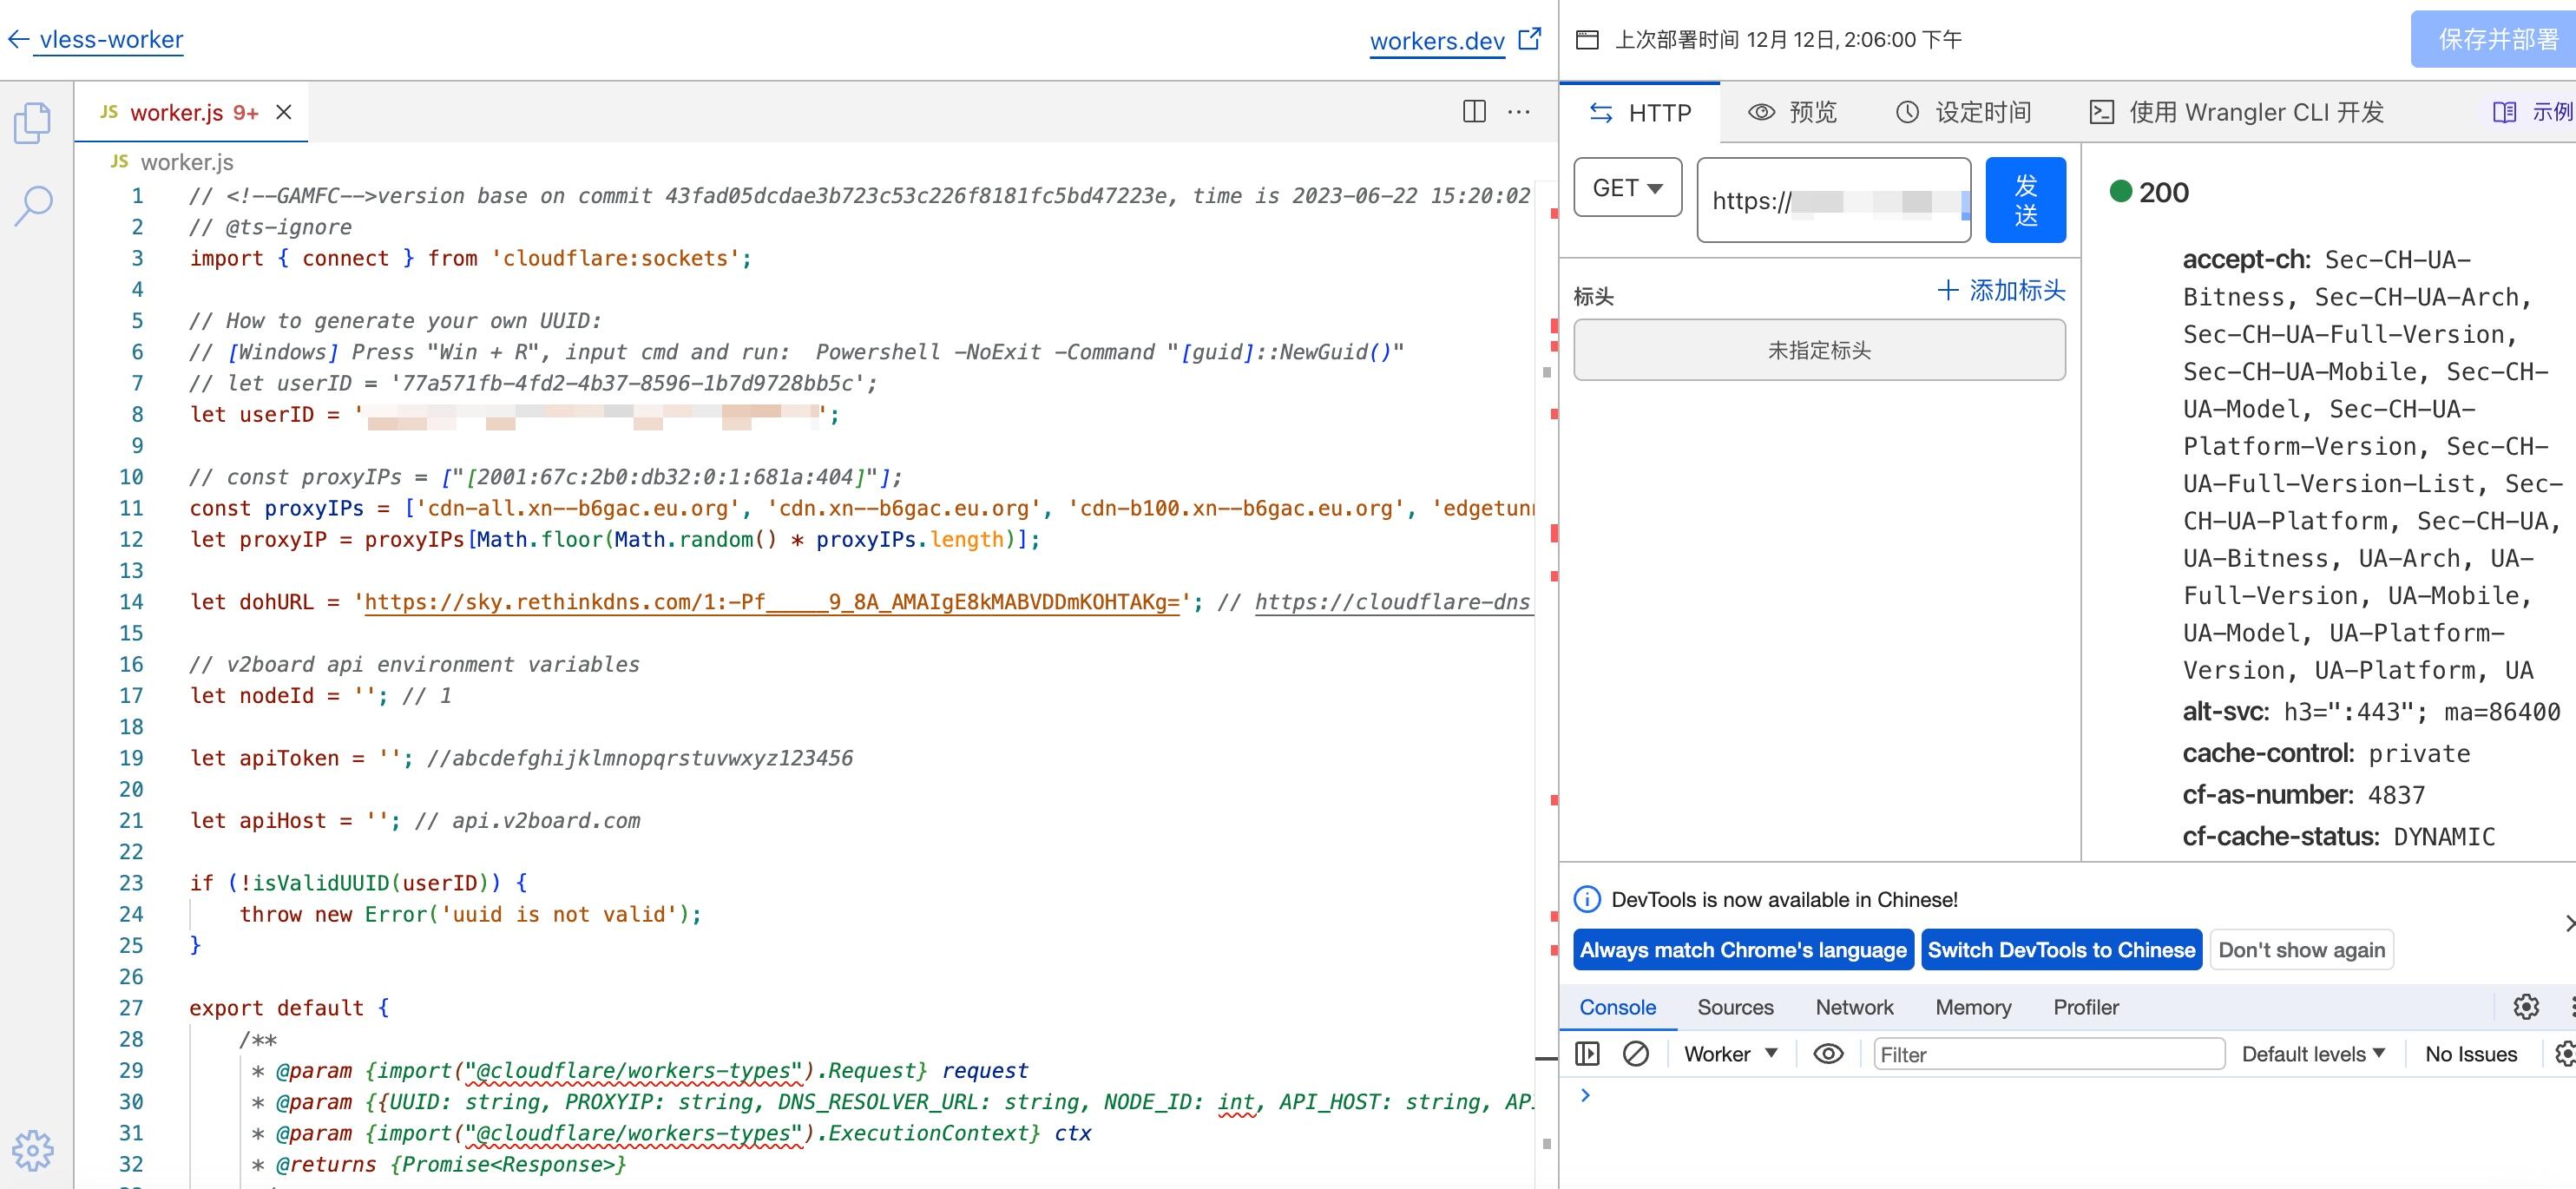Click the alt-svc response header

click(2371, 712)
